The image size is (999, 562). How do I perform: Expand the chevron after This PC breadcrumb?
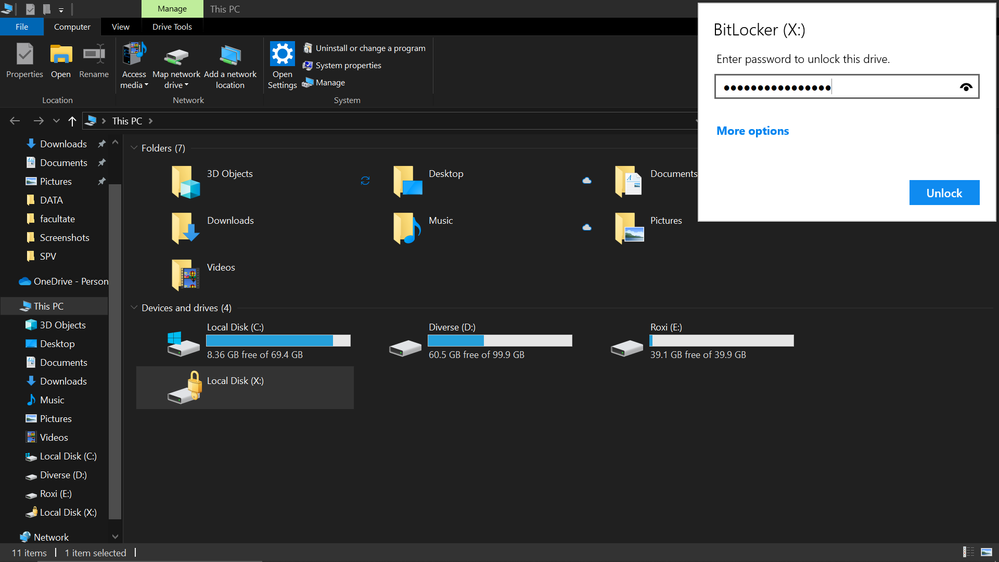[150, 120]
